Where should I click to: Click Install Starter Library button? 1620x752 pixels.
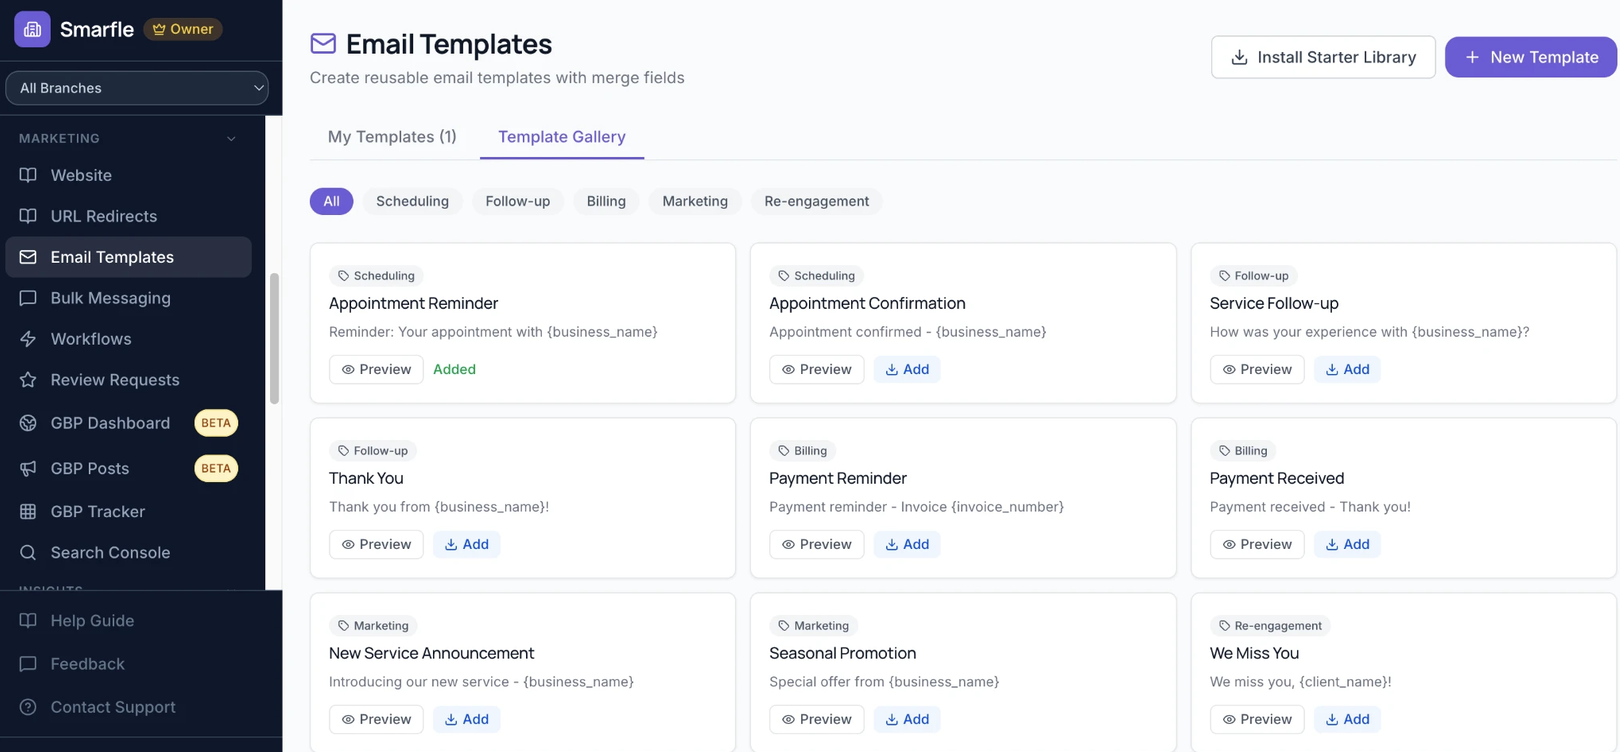tap(1323, 57)
